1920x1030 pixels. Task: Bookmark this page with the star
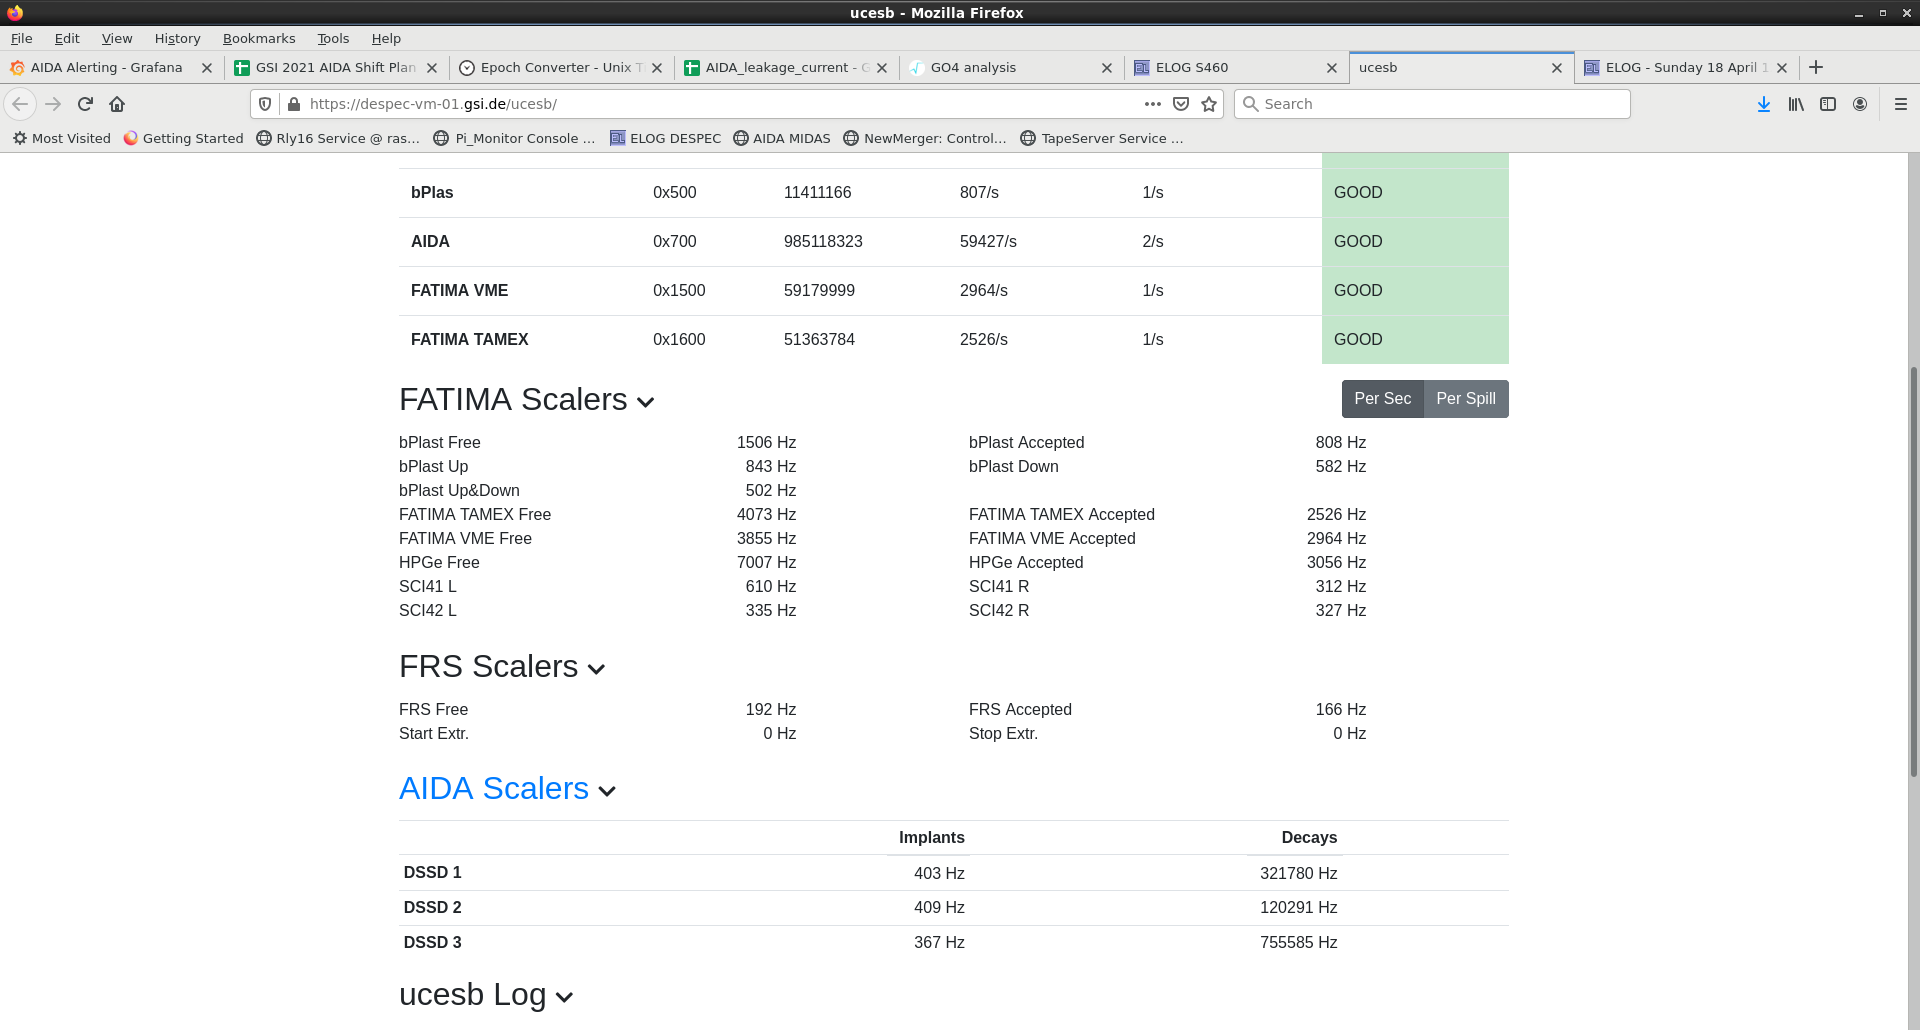tap(1209, 104)
